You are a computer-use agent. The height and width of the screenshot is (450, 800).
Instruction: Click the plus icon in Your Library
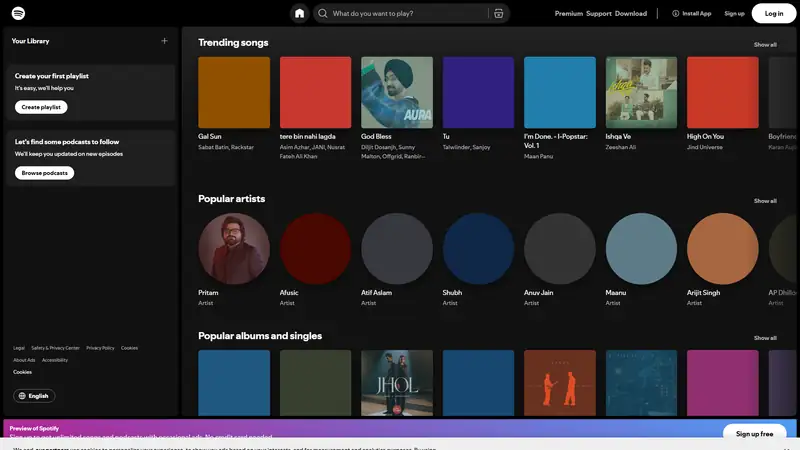click(164, 41)
